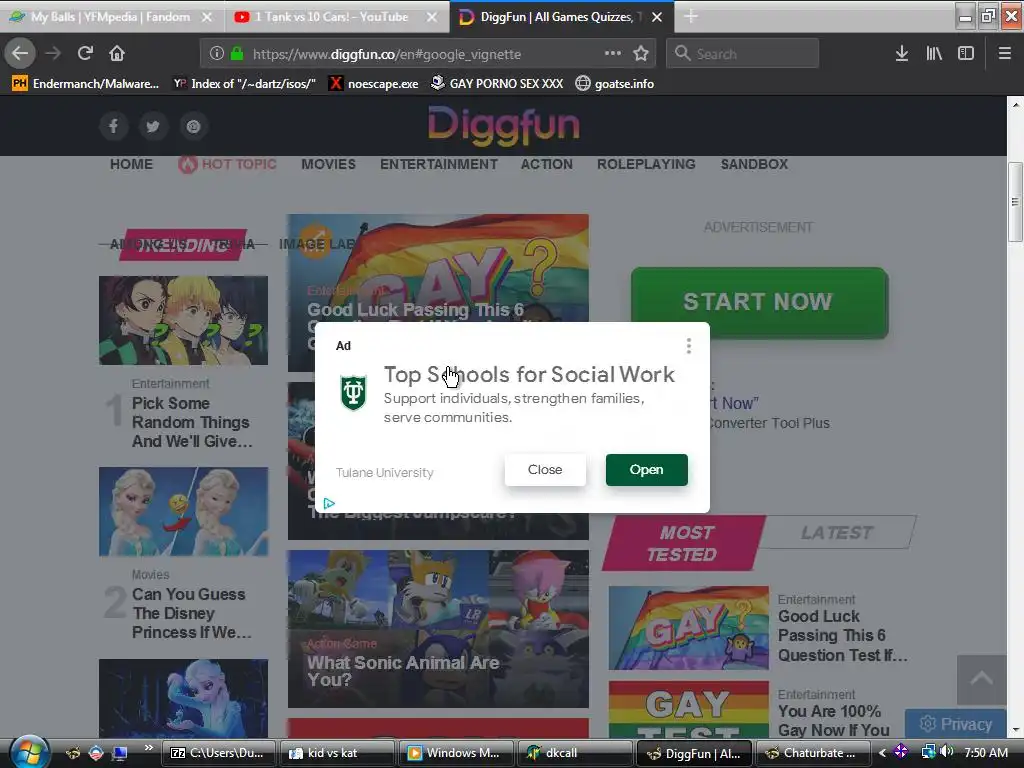Expand quick launch overflow chevron
This screenshot has width=1024, height=768.
[149, 748]
